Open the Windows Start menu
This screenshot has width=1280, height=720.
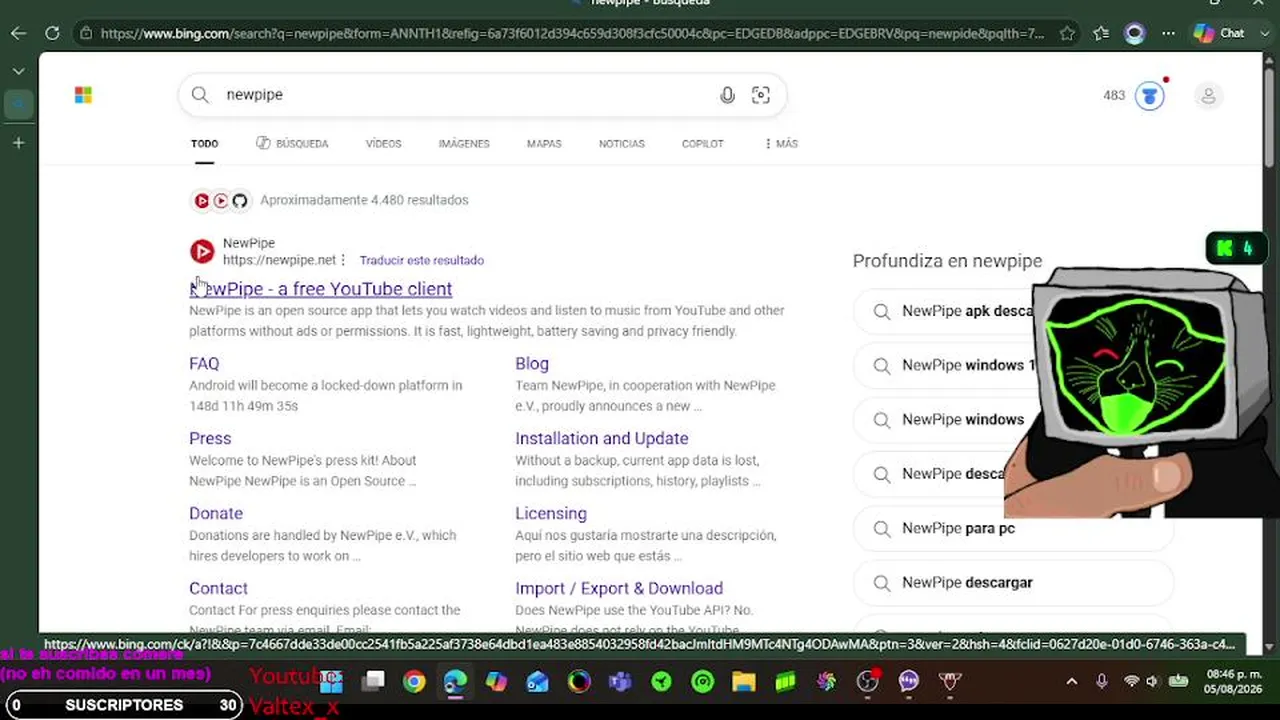coord(331,682)
